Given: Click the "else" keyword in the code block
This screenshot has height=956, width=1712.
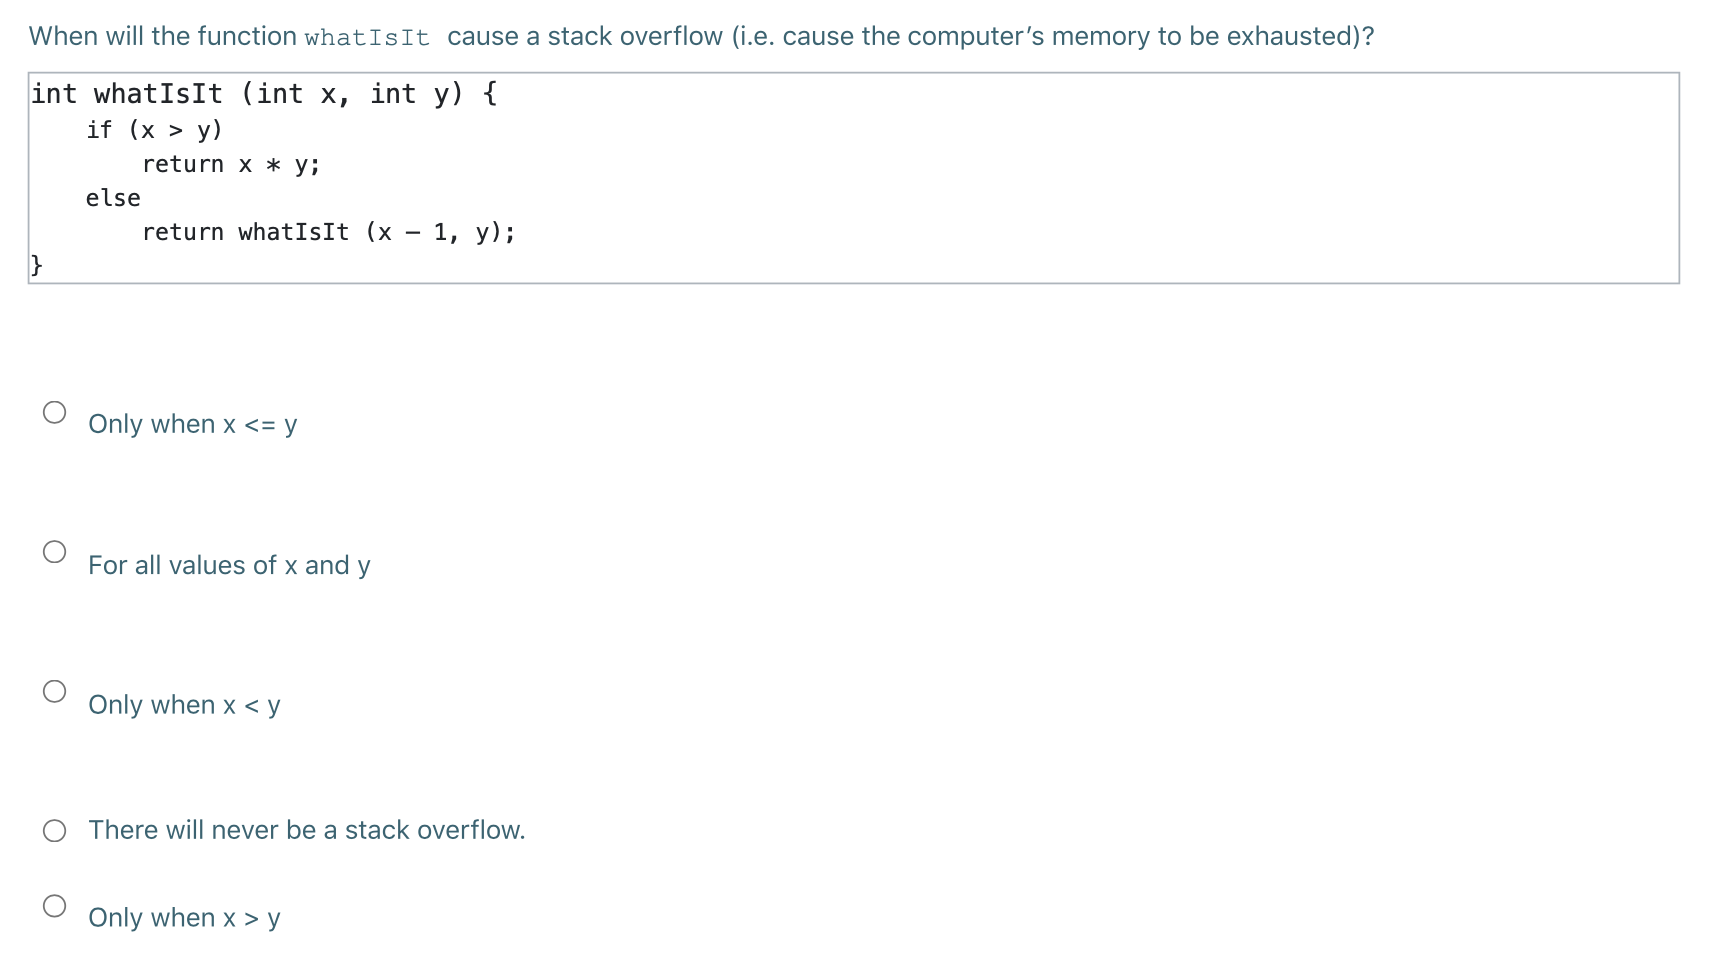Looking at the screenshot, I should (x=112, y=197).
